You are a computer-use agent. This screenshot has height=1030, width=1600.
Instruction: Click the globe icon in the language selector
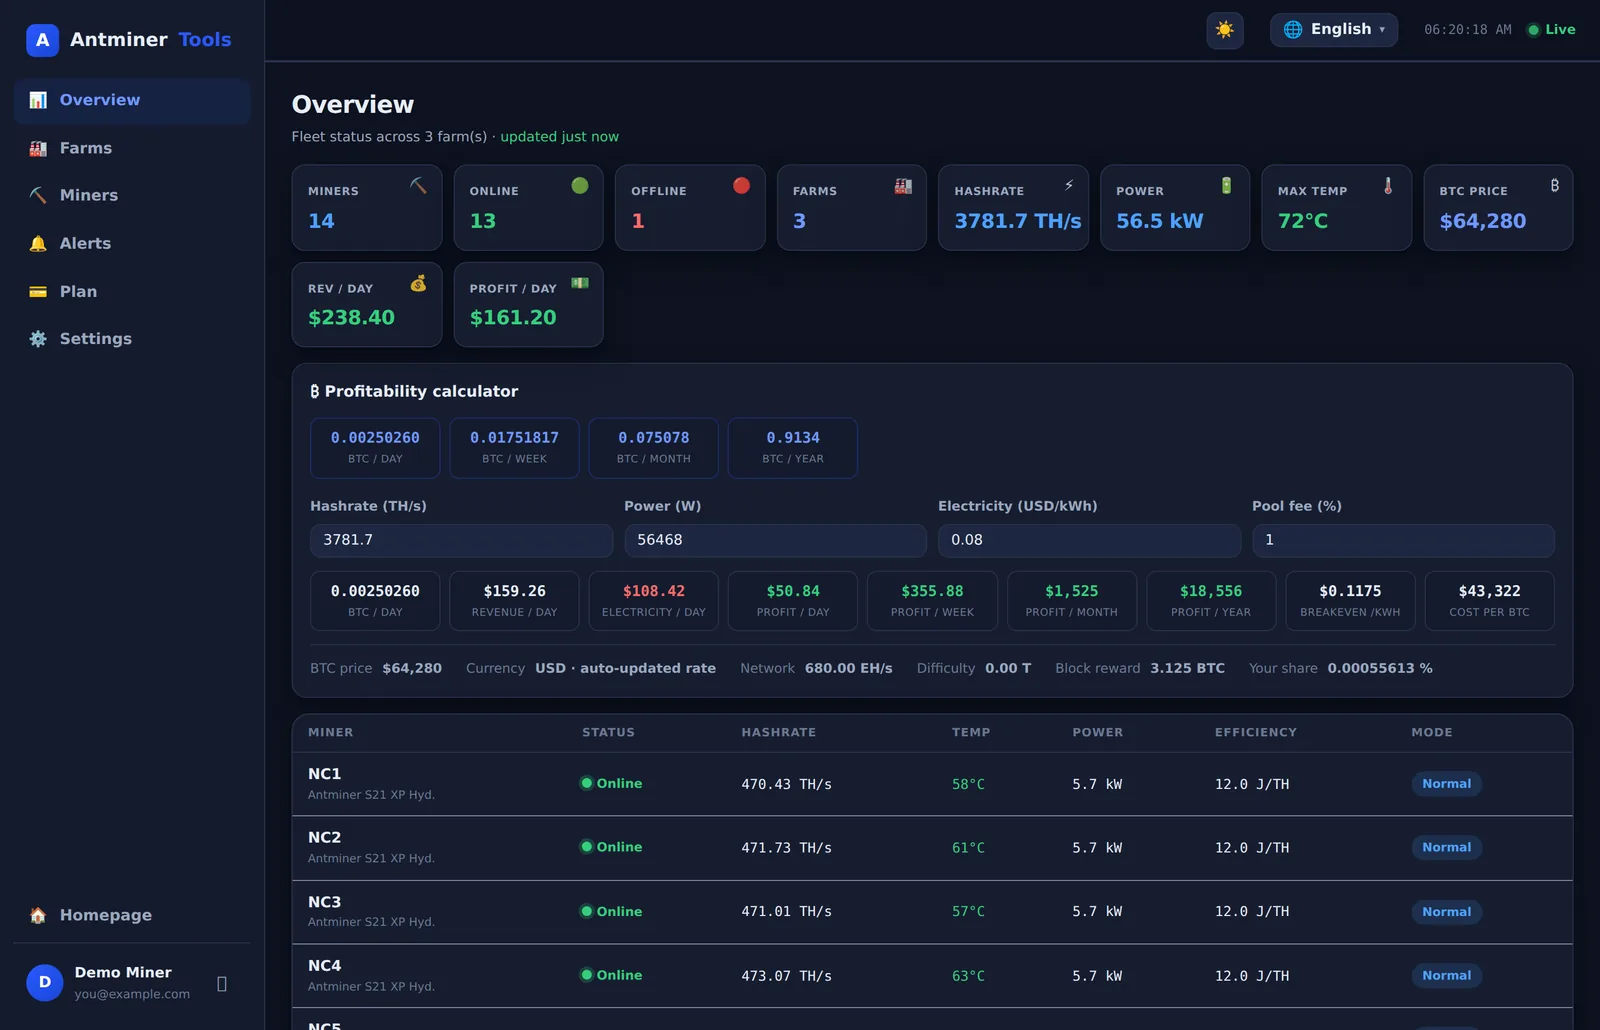(1293, 30)
